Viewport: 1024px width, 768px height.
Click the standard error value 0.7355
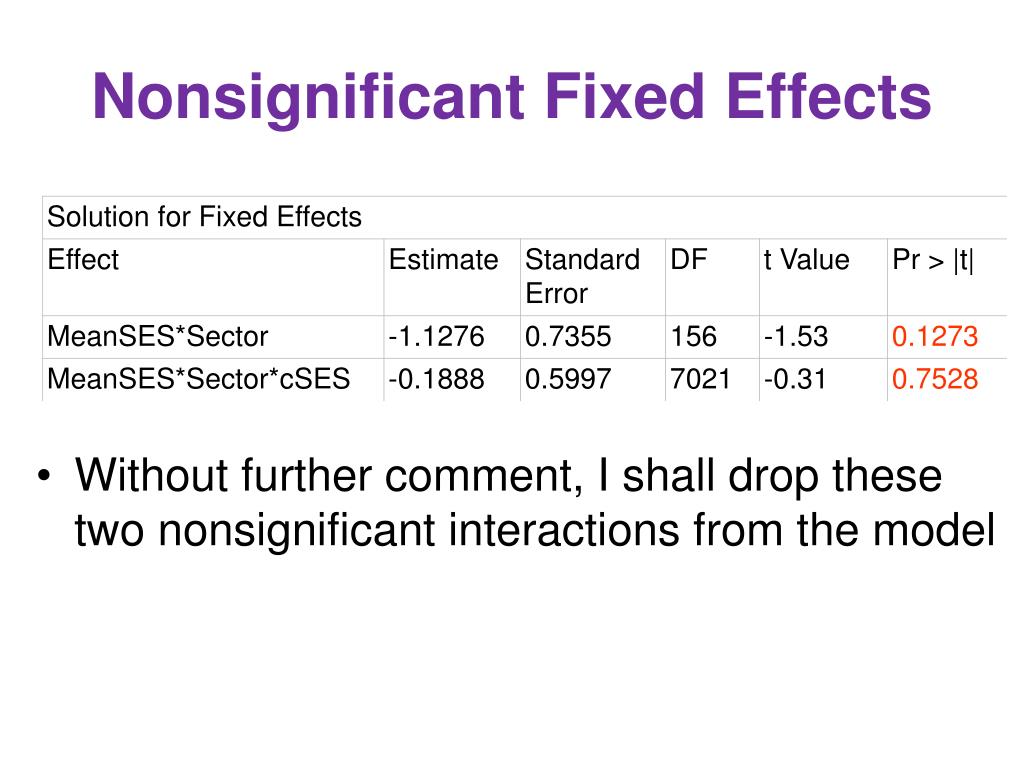click(568, 337)
